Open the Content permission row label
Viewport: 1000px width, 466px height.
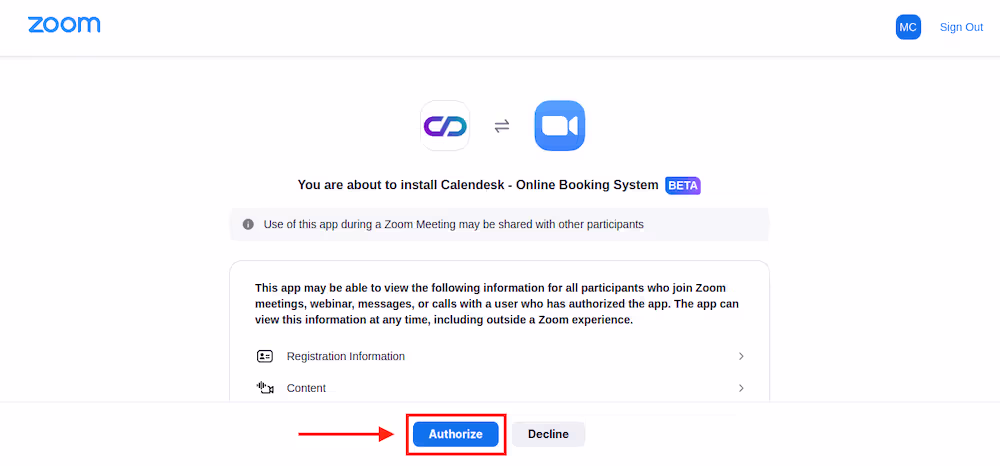point(306,388)
